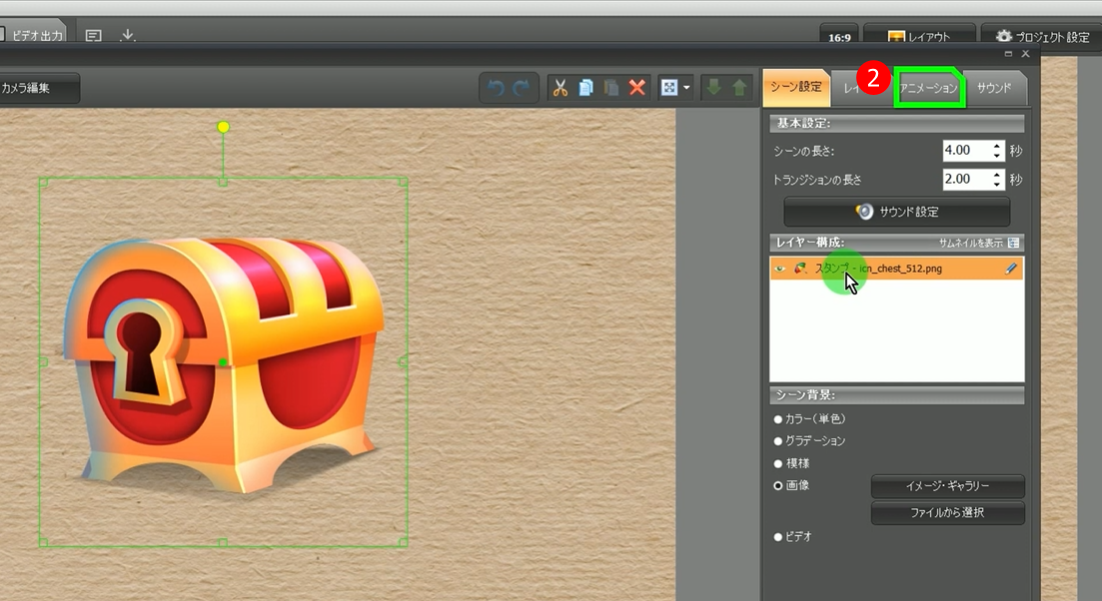Decrease トランジションの長さ with down stepper
1102x601 pixels.
997,185
